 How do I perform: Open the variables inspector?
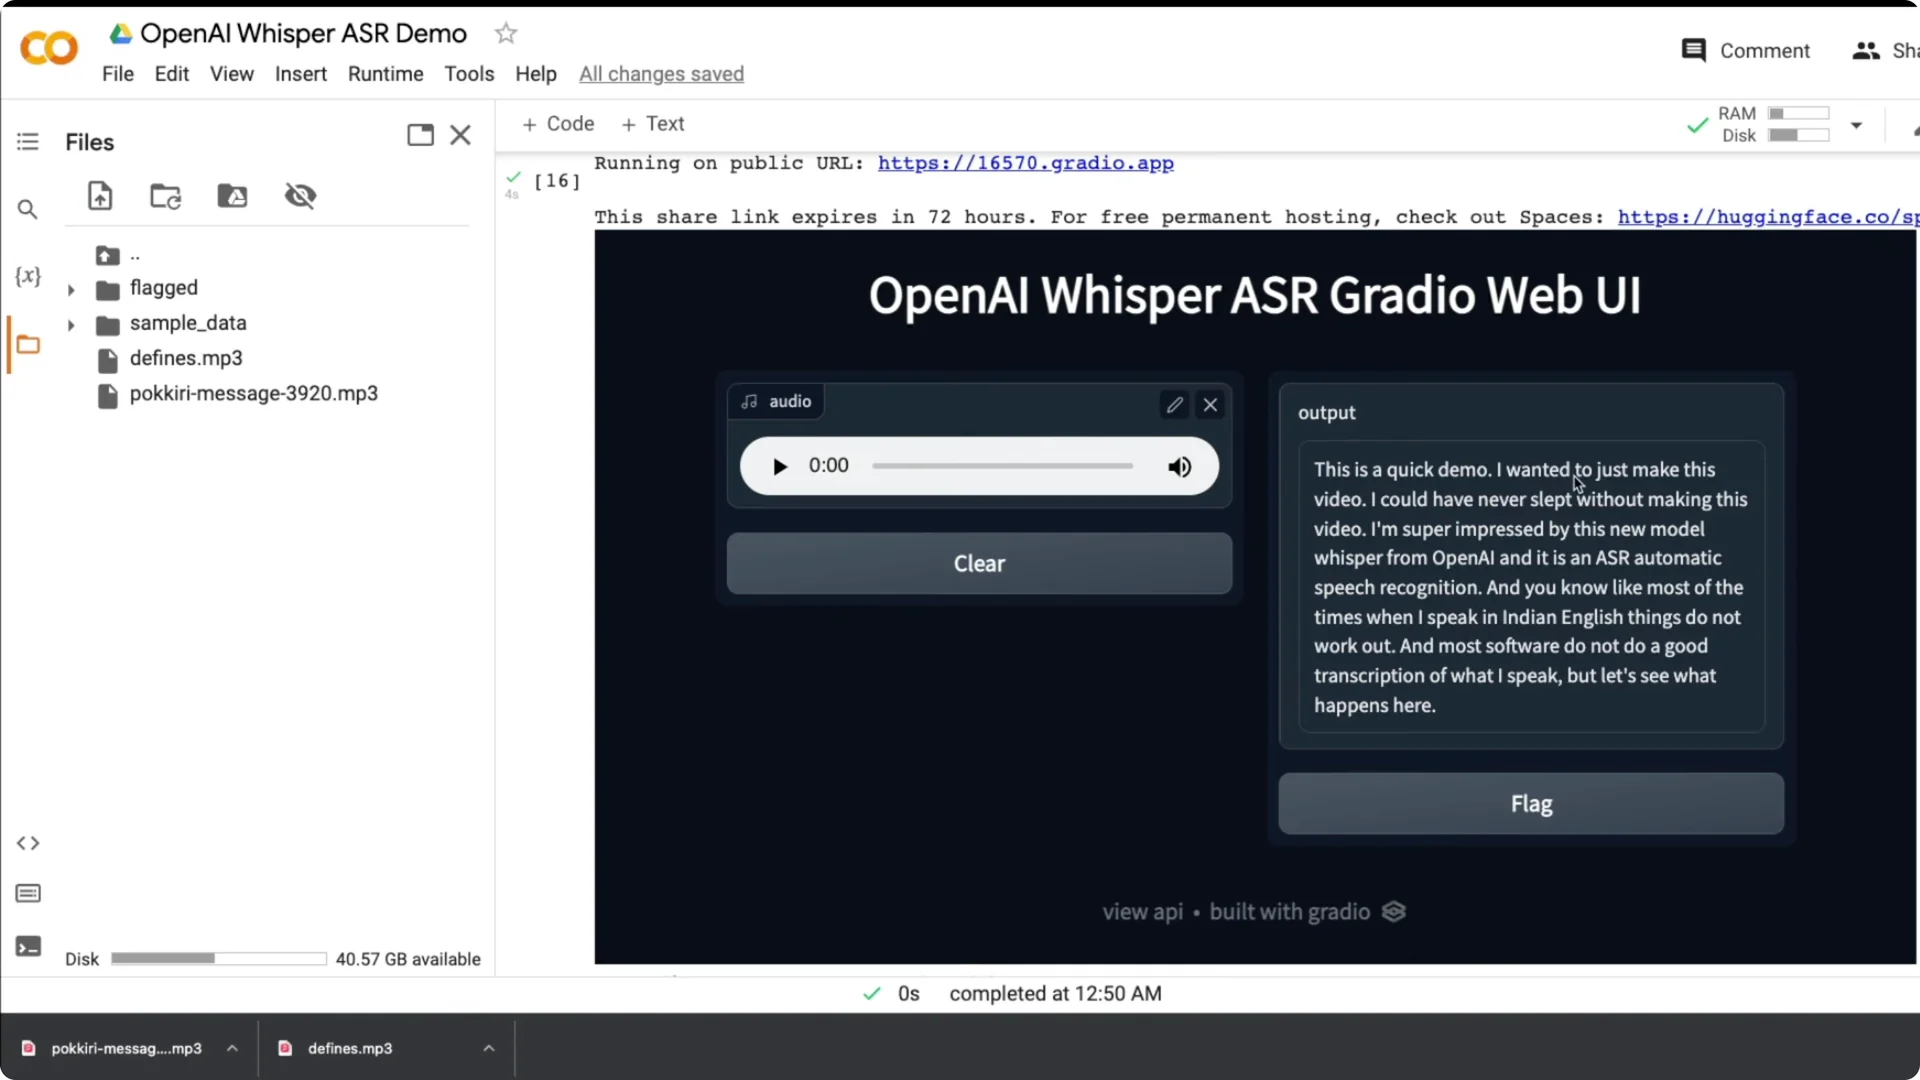coord(27,278)
